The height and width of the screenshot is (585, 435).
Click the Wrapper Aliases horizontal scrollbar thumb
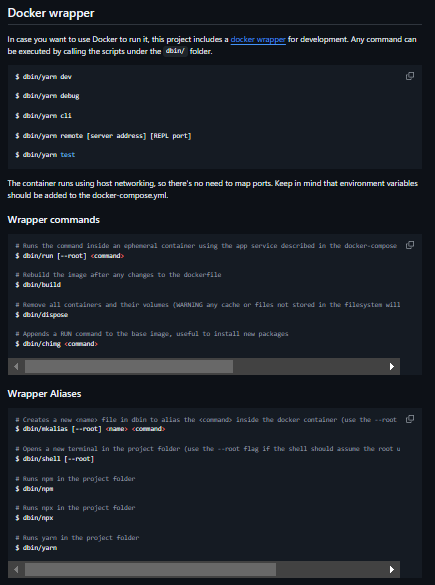tap(150, 569)
